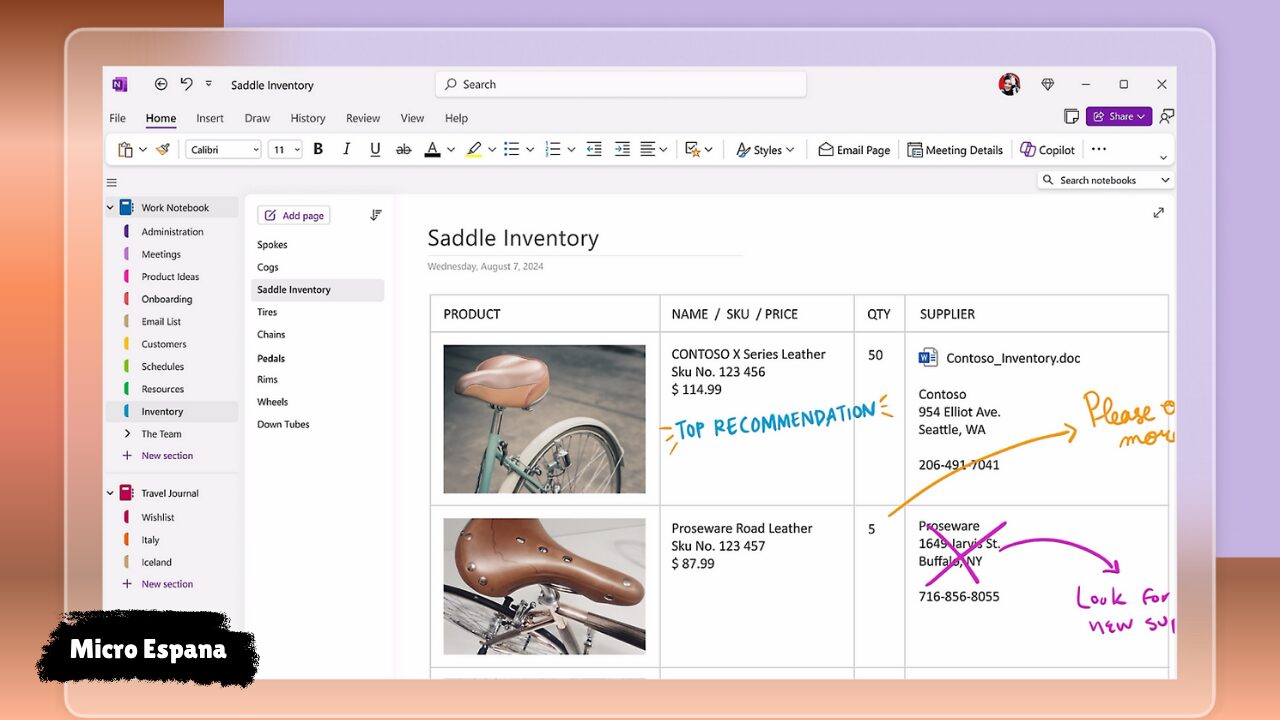This screenshot has width=1280, height=720.
Task: Click the Search box in title bar
Action: click(x=620, y=85)
